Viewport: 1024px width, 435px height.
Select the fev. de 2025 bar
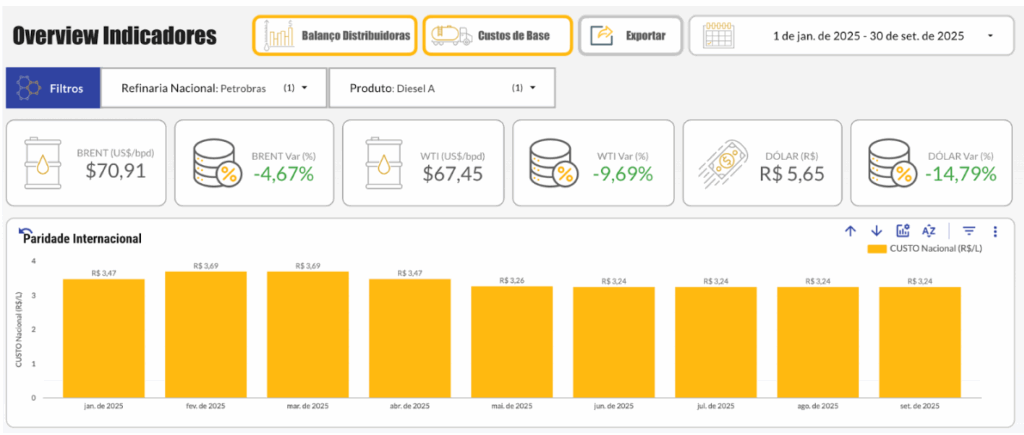click(x=206, y=335)
